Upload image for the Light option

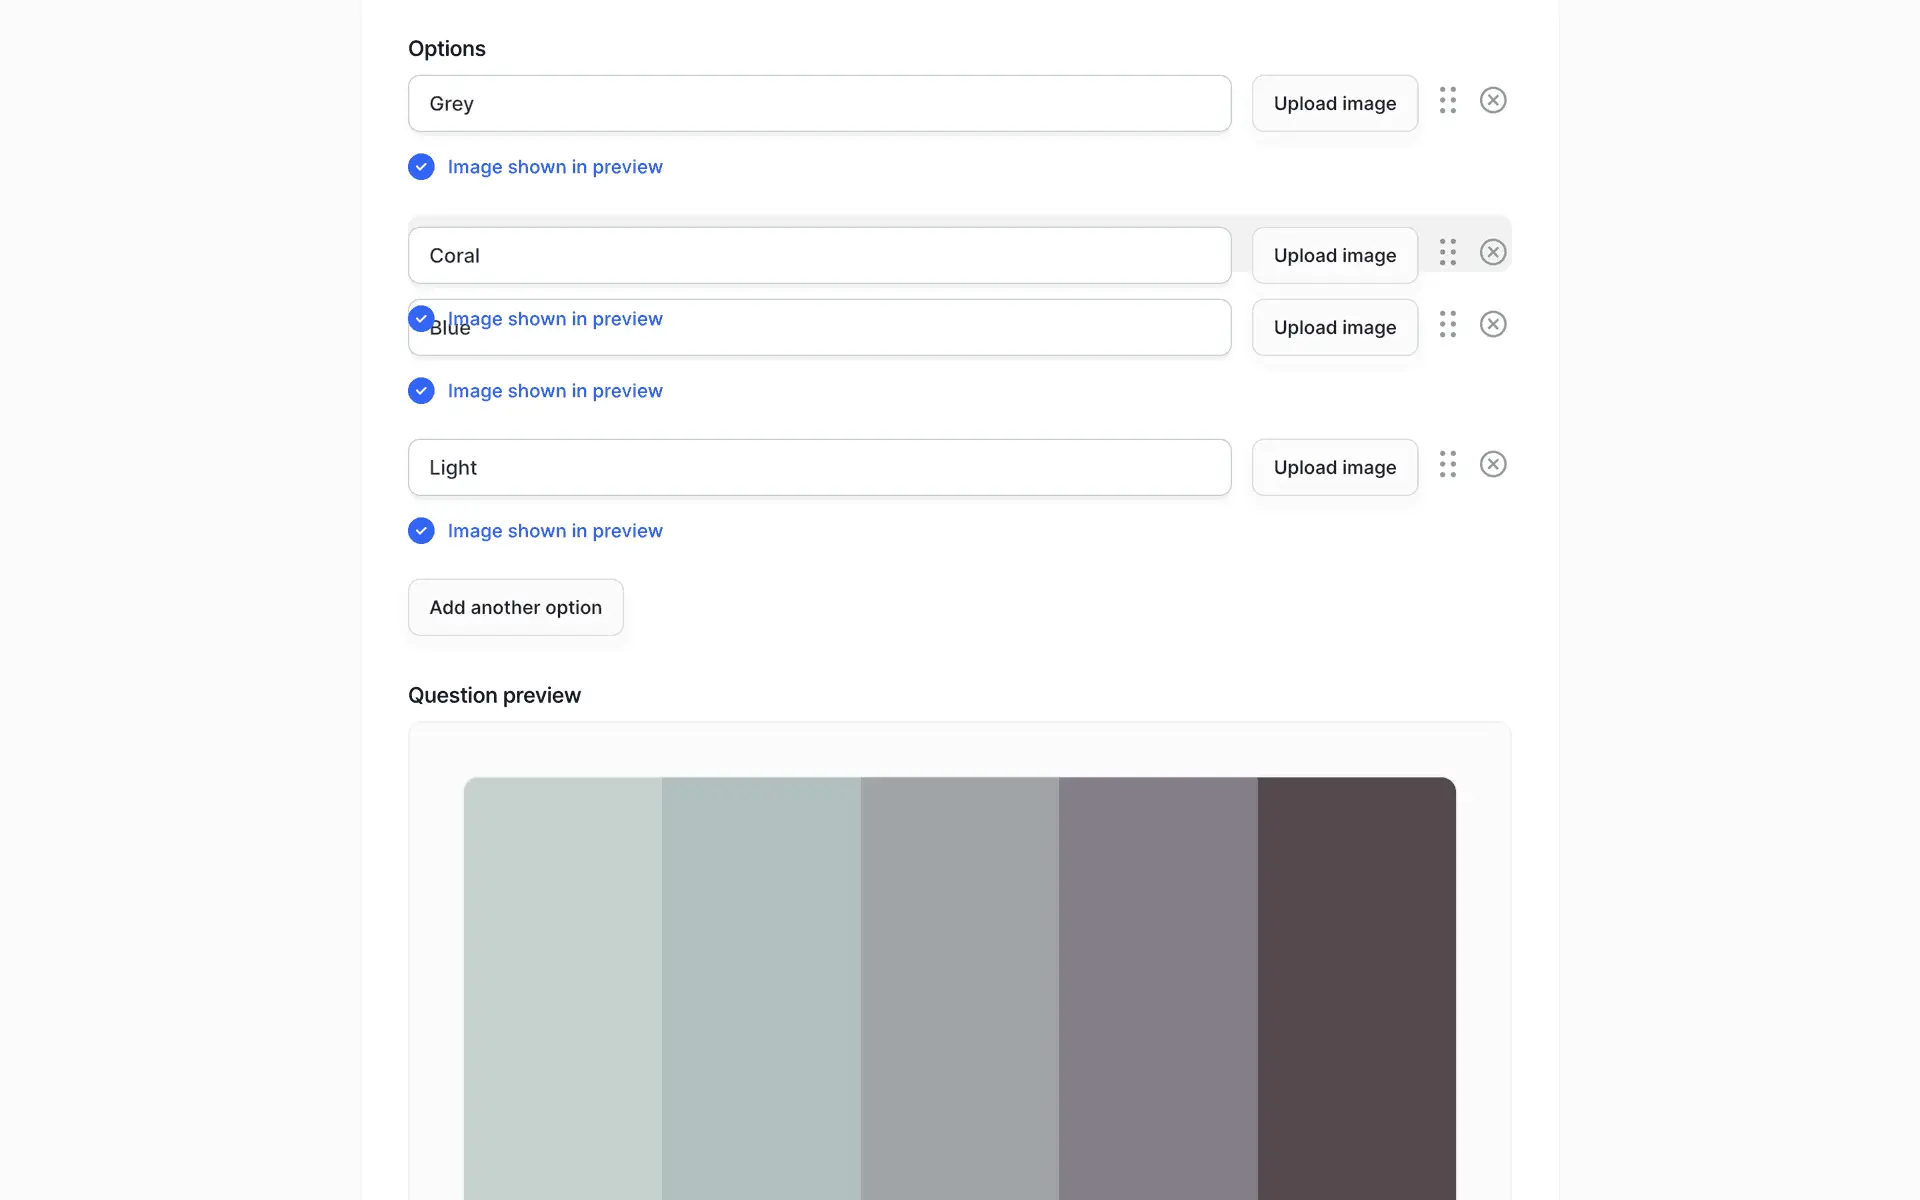[1334, 467]
